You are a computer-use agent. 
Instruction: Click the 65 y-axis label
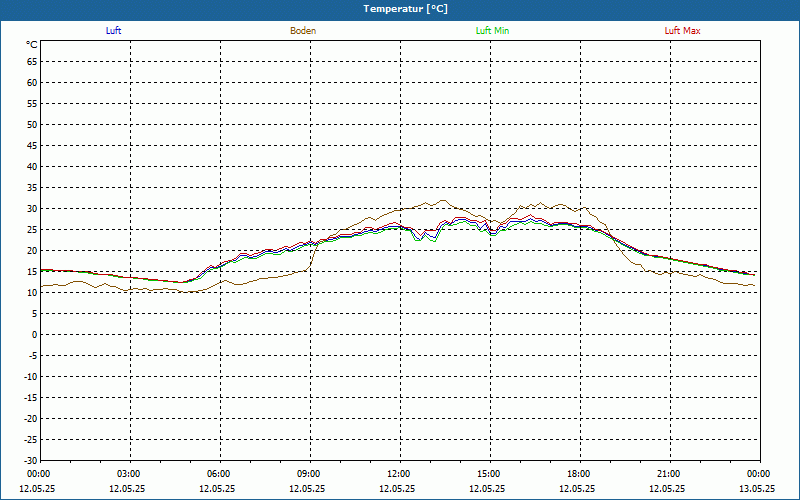tap(32, 62)
